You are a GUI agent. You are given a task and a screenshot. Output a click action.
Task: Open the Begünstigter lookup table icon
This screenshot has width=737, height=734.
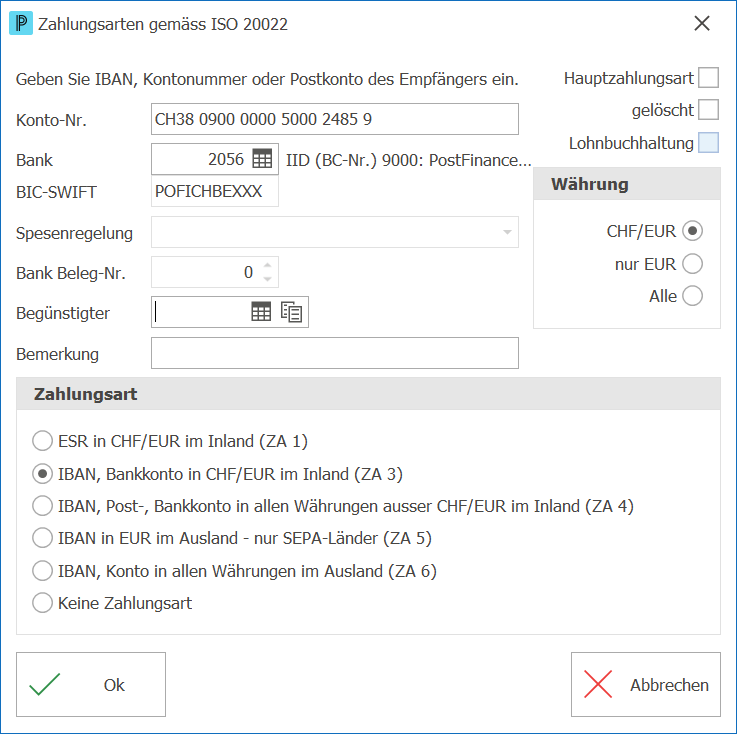pyautogui.click(x=261, y=312)
